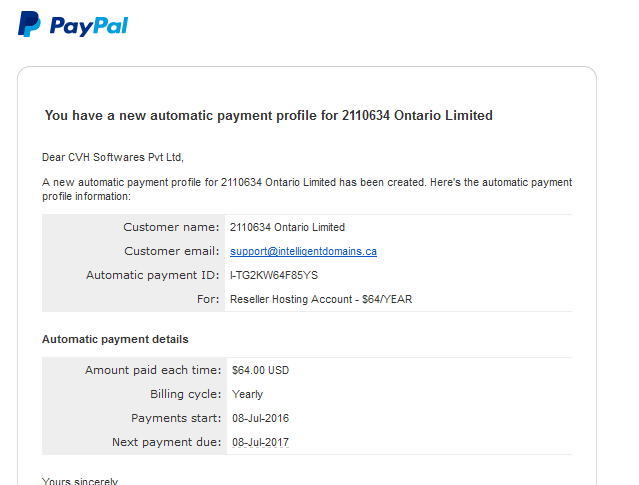
Task: Click the $64.00 USD amount value
Action: [x=260, y=370]
